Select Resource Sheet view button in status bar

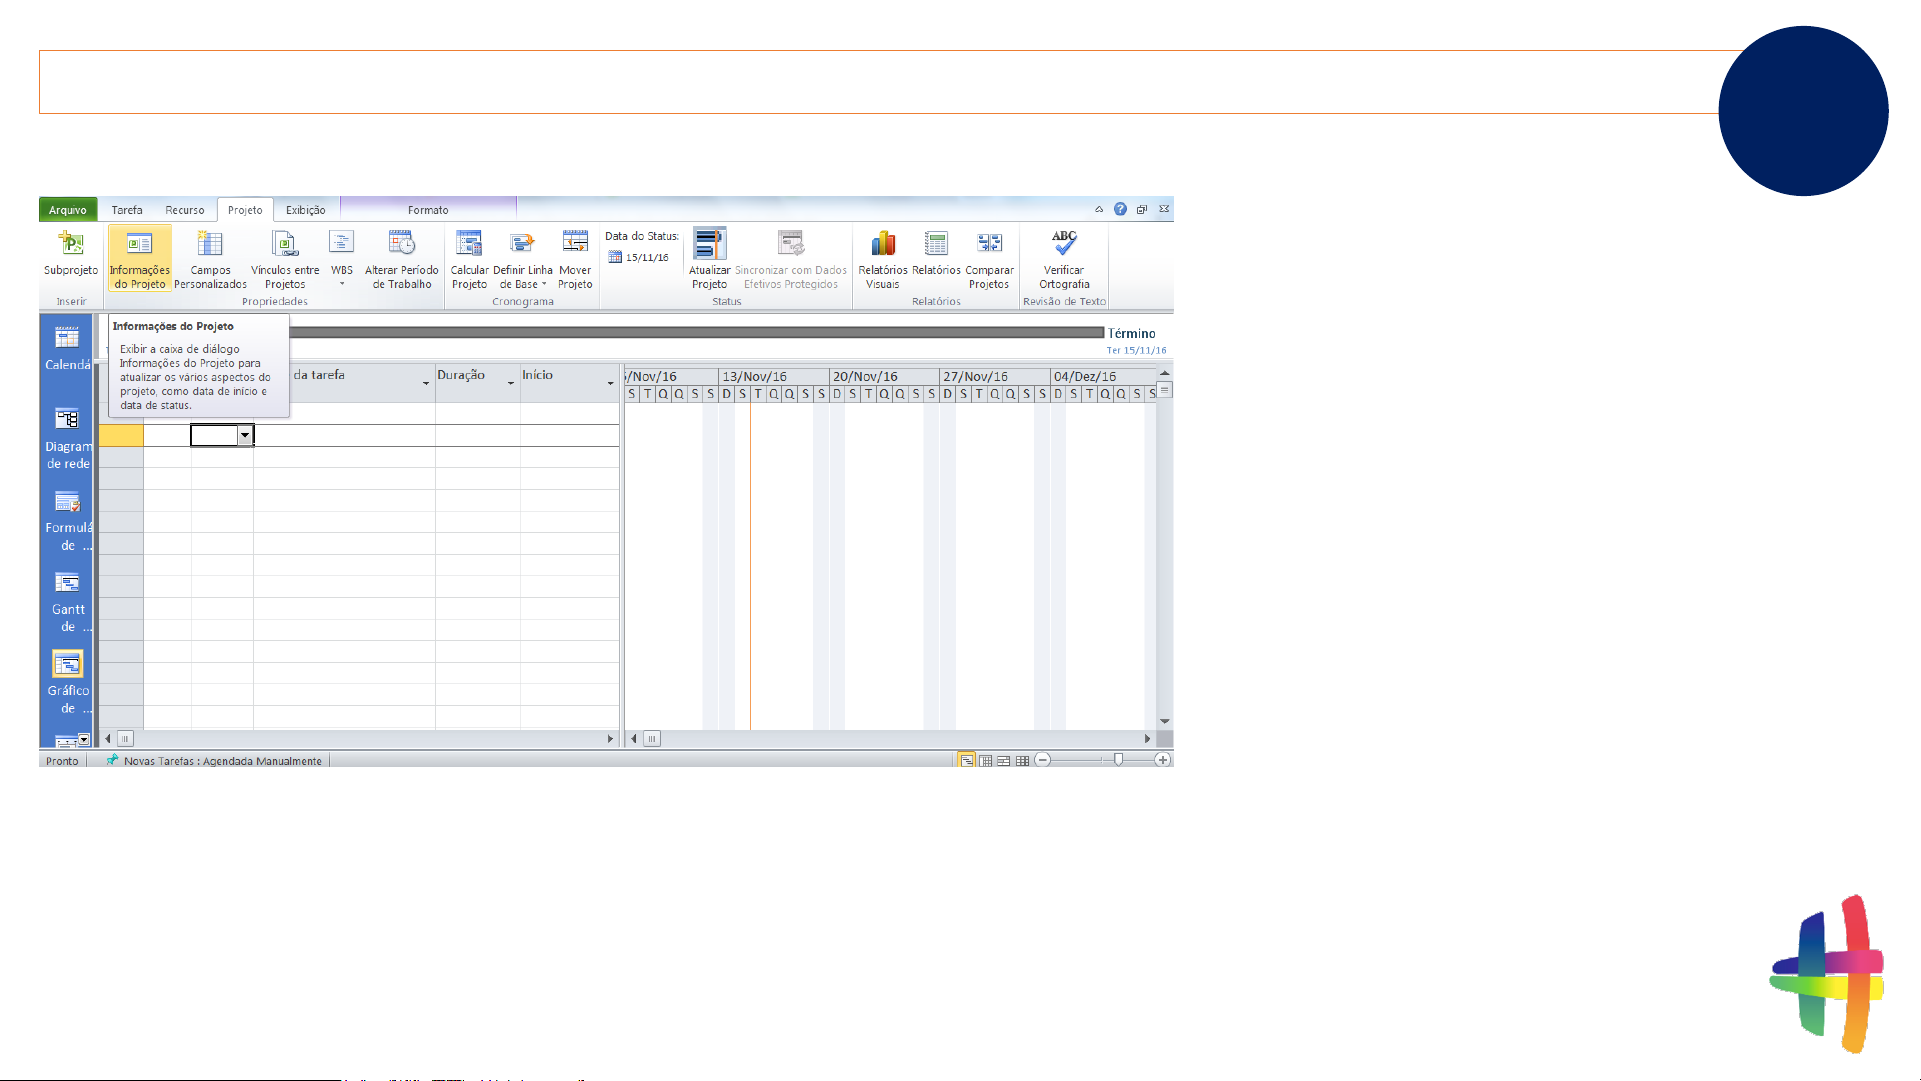(x=1022, y=761)
